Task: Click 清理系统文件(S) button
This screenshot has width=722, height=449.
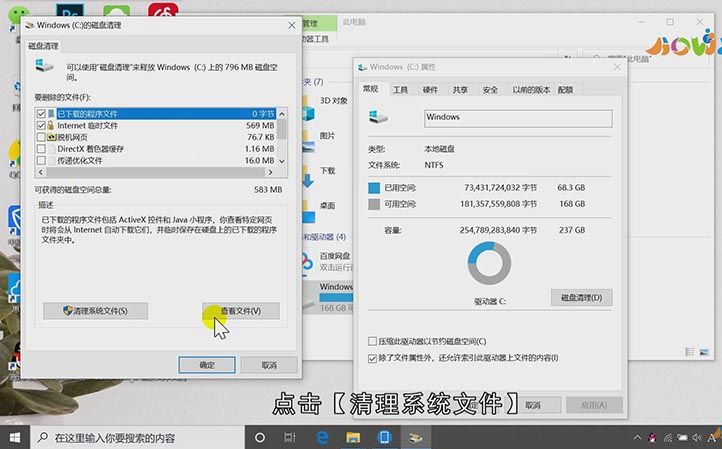Action: coord(95,311)
